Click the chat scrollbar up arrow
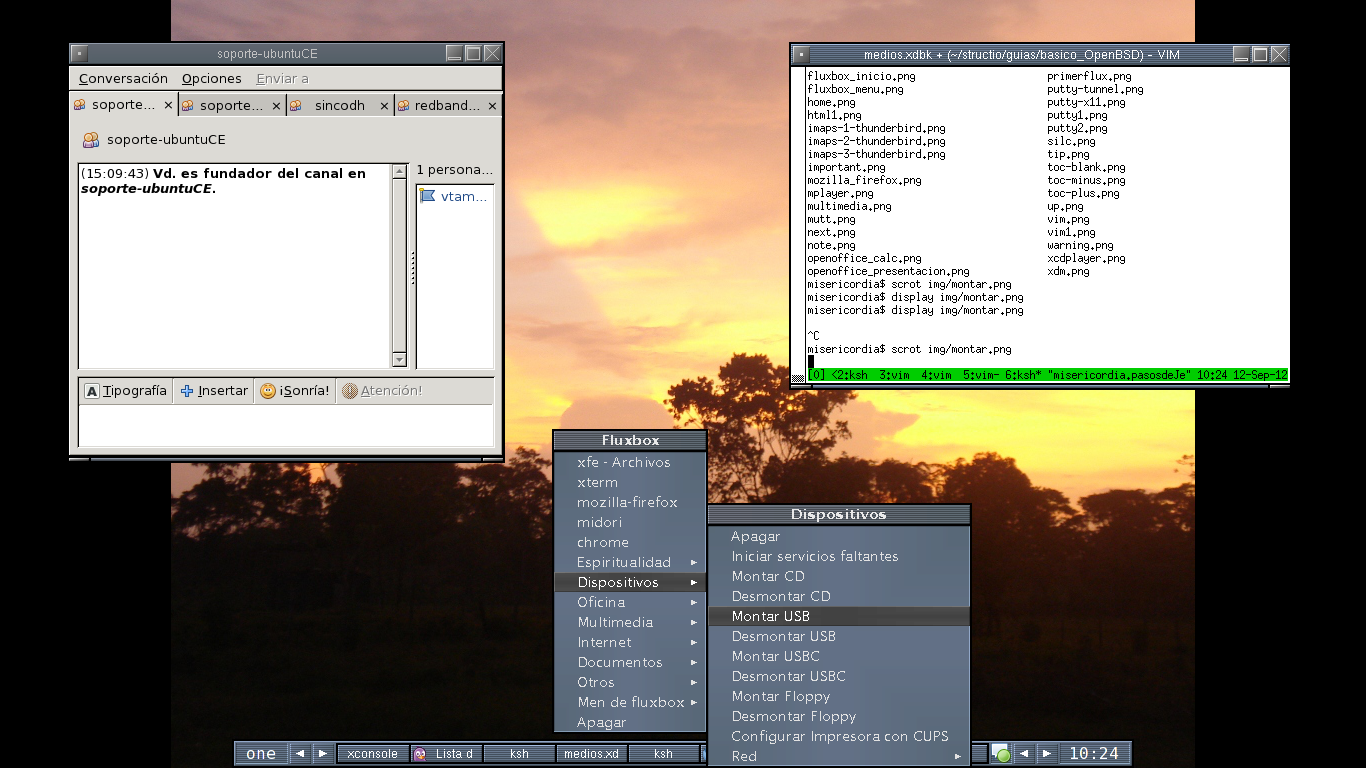Screen dimensions: 1366x768 (400, 172)
